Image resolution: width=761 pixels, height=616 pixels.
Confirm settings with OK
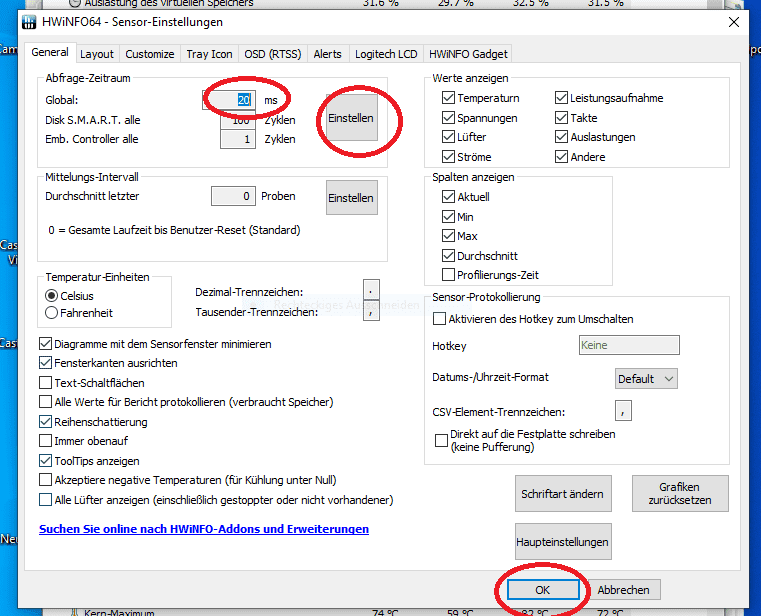tap(543, 590)
